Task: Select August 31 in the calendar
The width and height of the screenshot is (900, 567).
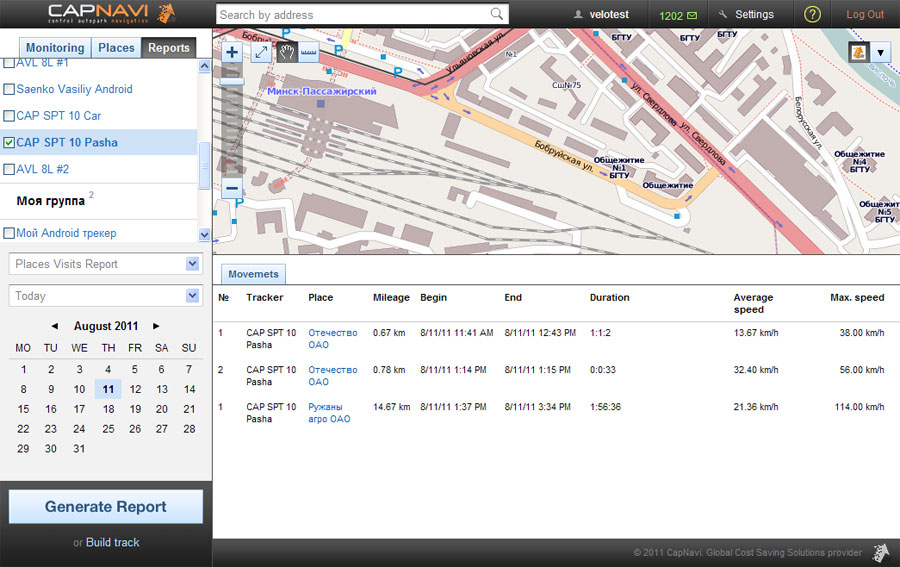Action: click(x=79, y=449)
